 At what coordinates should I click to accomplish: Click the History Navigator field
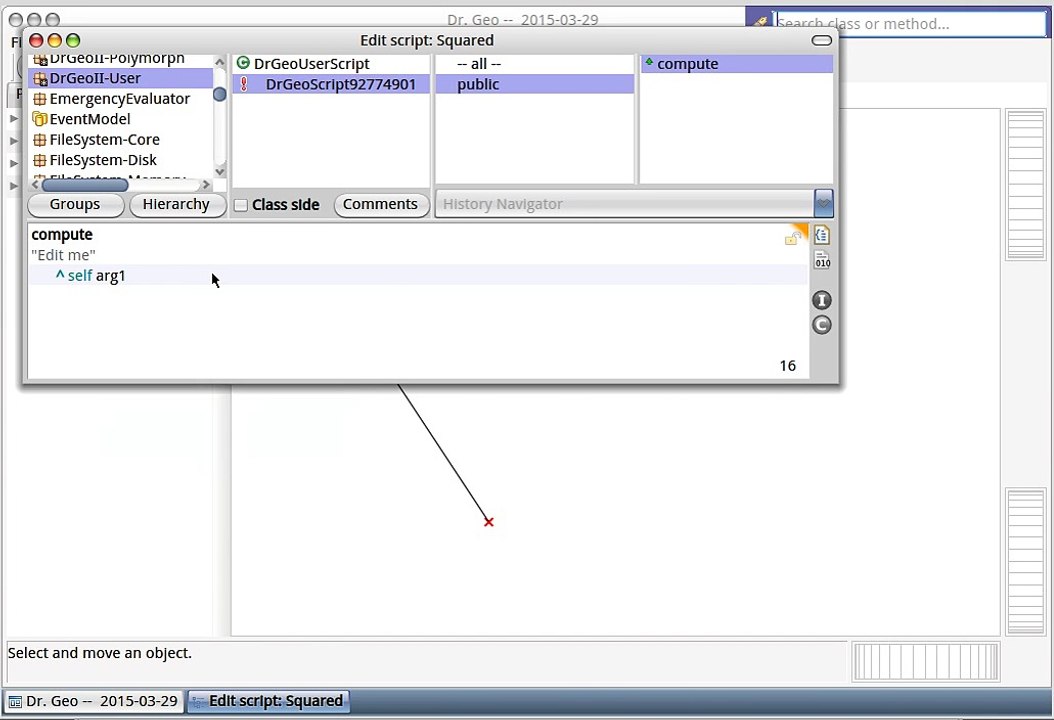[624, 204]
